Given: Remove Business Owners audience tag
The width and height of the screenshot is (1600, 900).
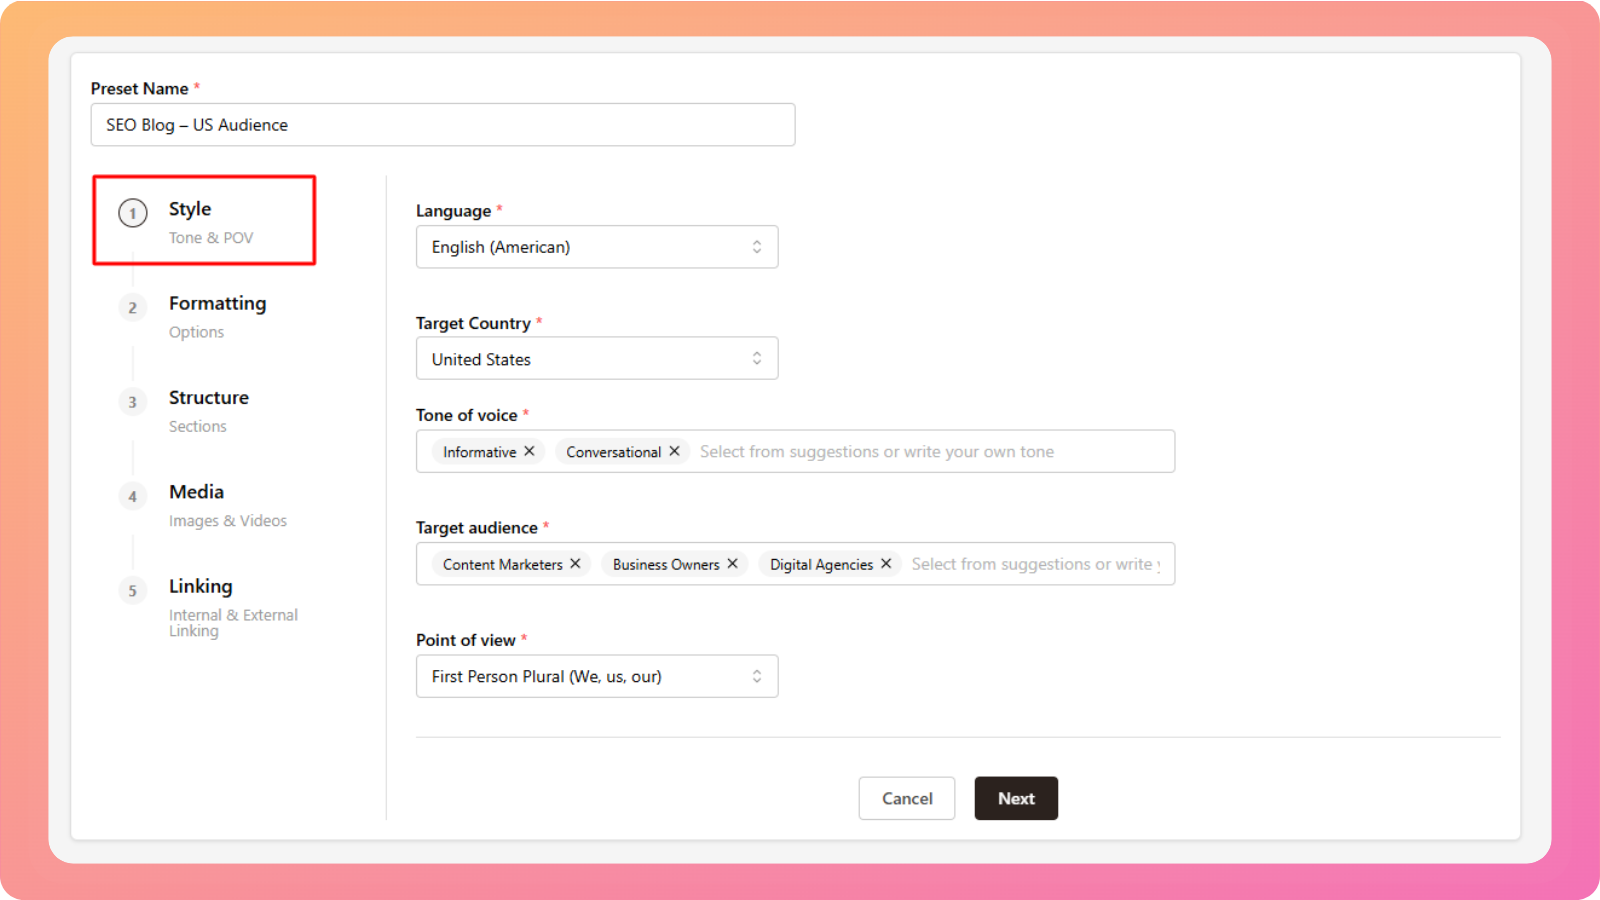Looking at the screenshot, I should (732, 564).
